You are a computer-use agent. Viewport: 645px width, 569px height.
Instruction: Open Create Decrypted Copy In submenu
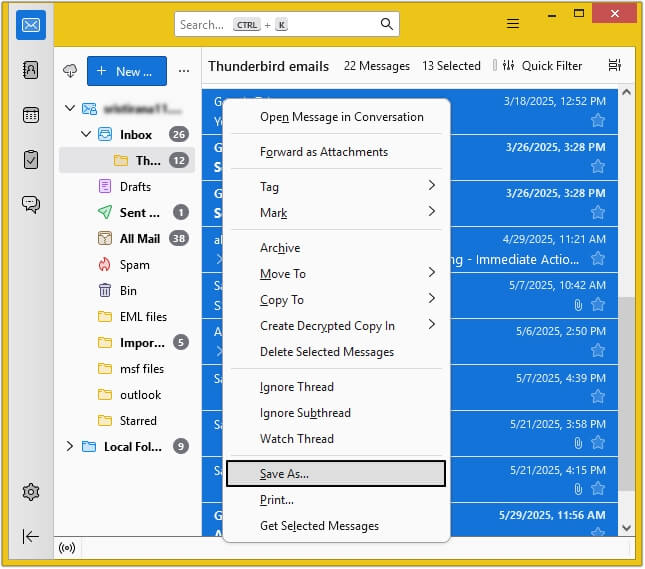336,325
